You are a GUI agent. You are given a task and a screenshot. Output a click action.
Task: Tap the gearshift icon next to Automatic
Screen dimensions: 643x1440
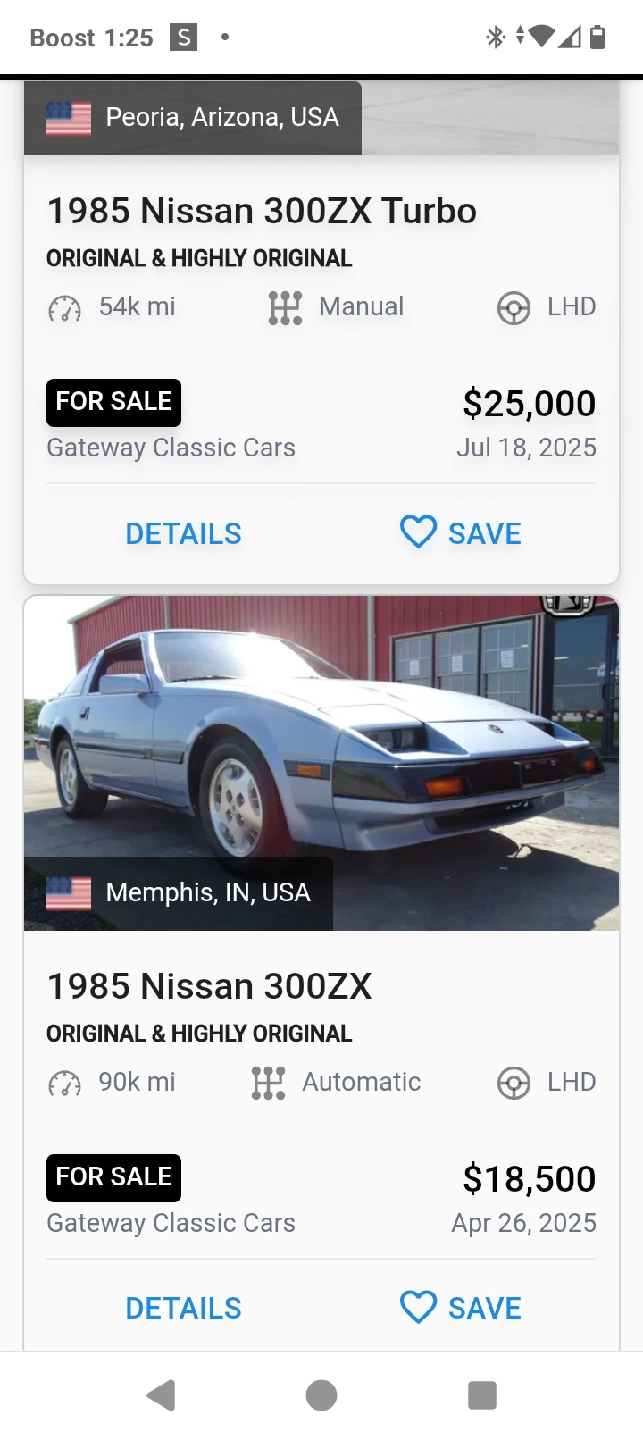click(268, 1083)
